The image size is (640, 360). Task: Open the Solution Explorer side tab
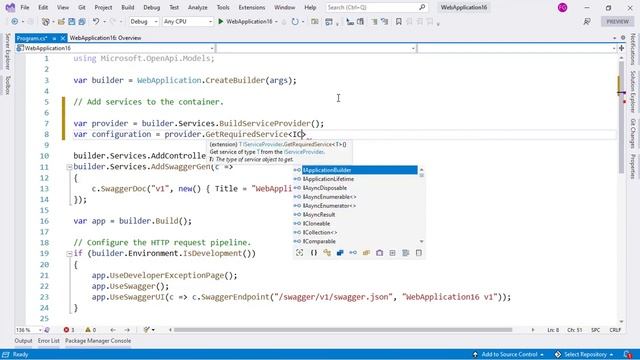pyautogui.click(x=633, y=91)
